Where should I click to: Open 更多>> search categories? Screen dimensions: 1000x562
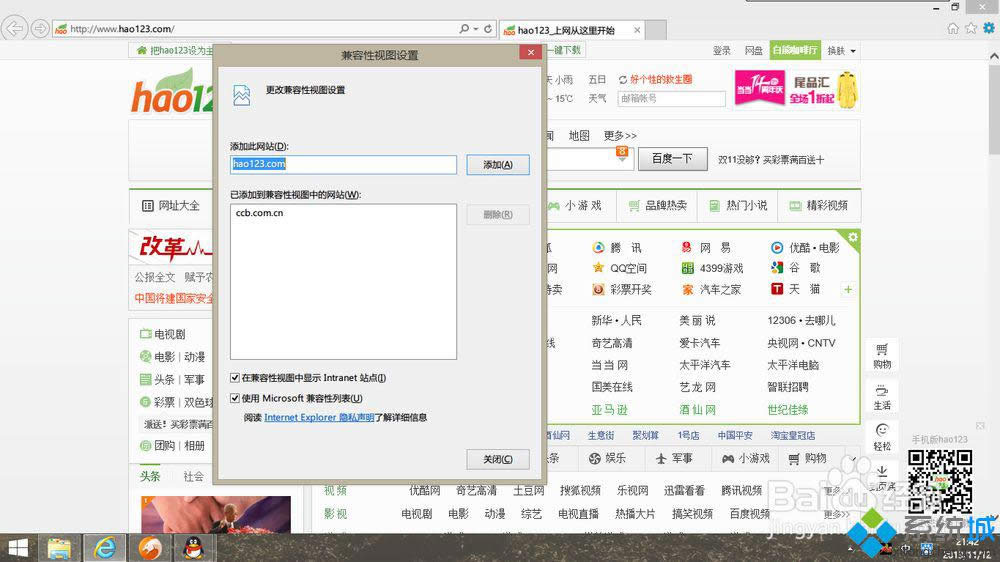point(620,135)
